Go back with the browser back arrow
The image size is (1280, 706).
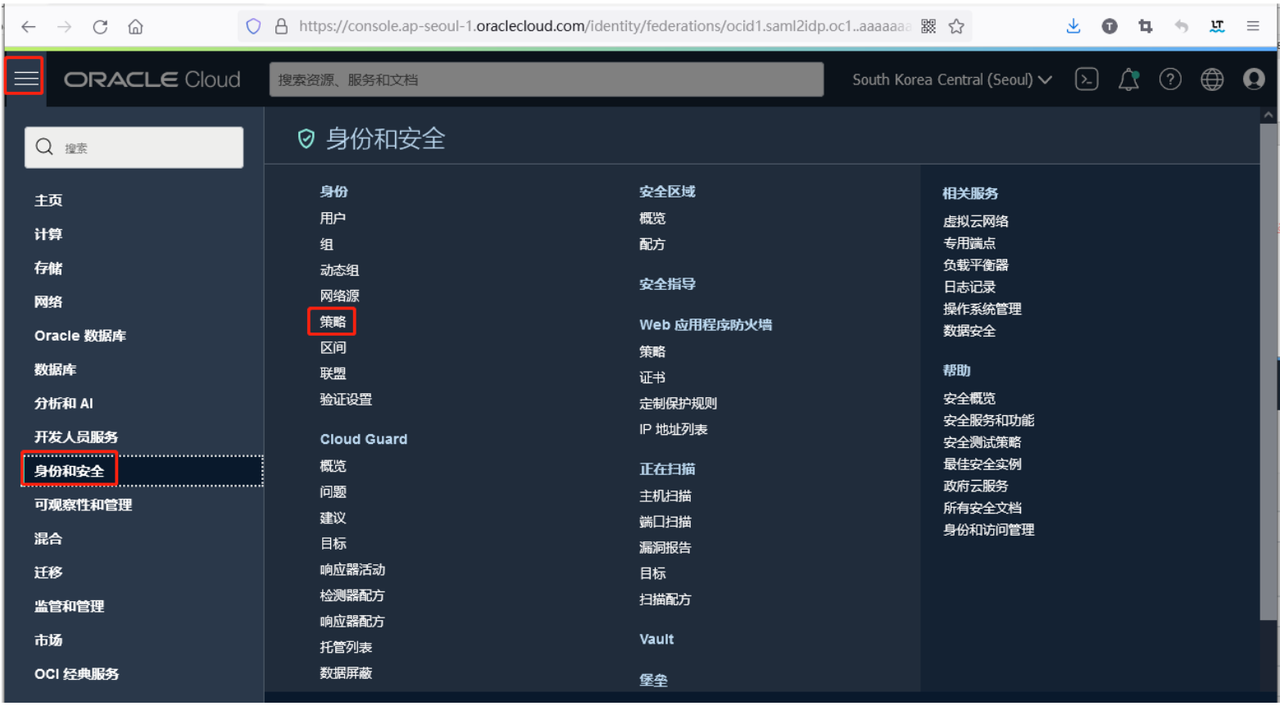click(28, 27)
